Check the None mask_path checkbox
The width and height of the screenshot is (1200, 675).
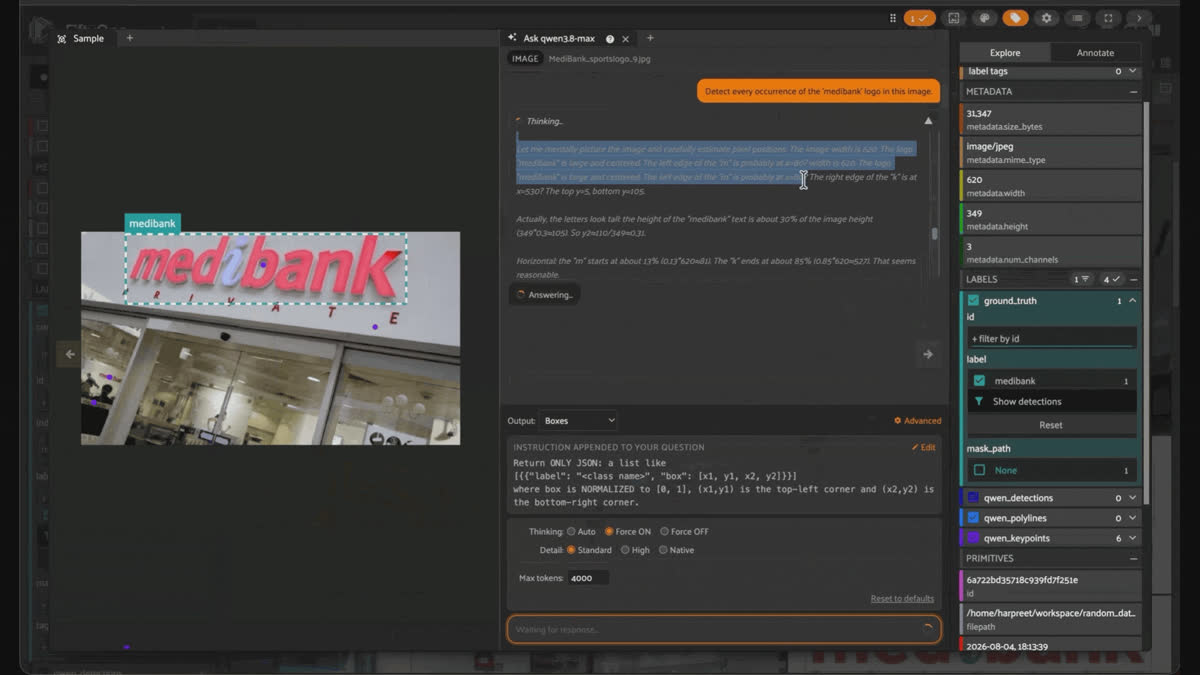click(979, 470)
